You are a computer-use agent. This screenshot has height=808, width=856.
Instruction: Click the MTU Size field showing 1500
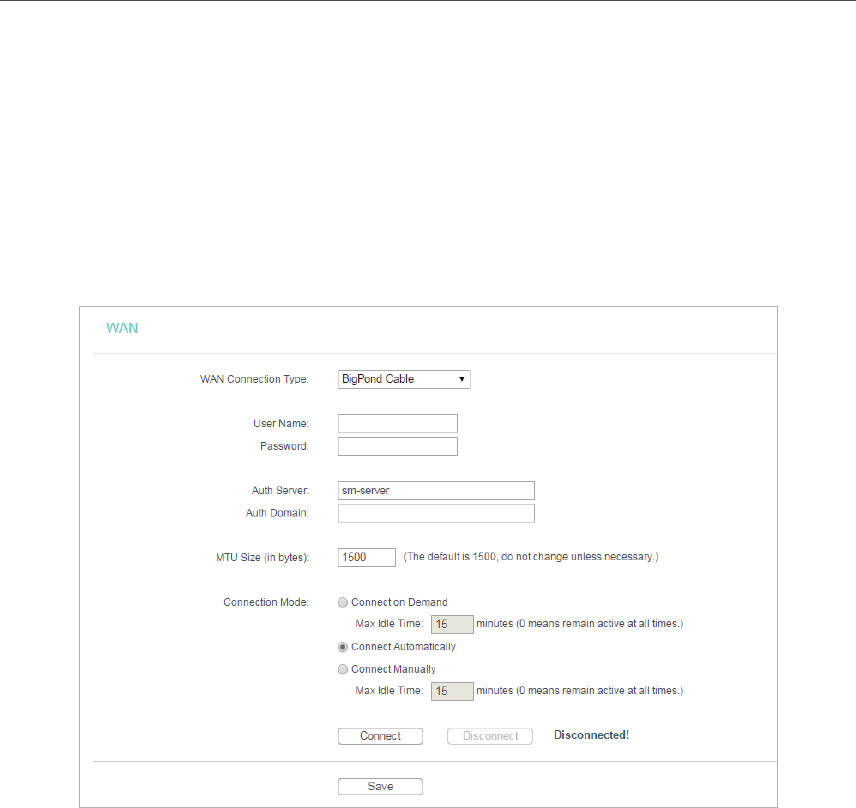366,557
